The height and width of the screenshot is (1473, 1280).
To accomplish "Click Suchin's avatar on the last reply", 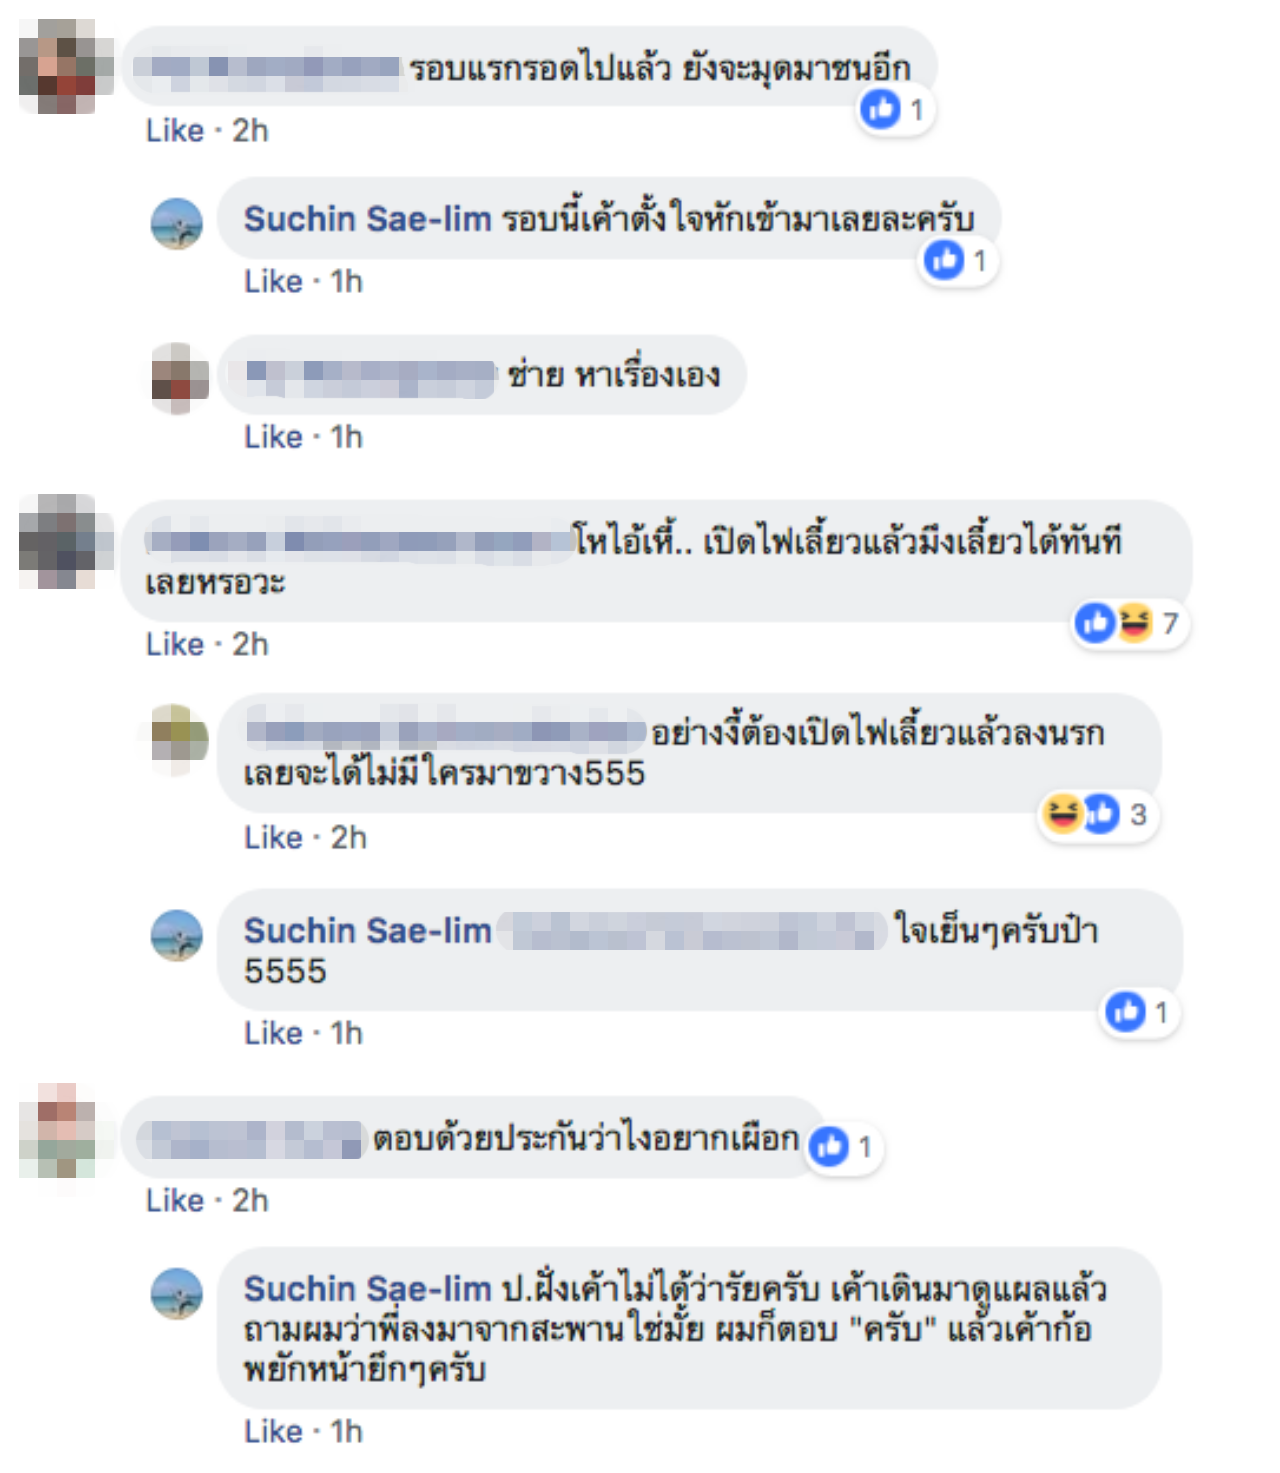I will tap(177, 1293).
